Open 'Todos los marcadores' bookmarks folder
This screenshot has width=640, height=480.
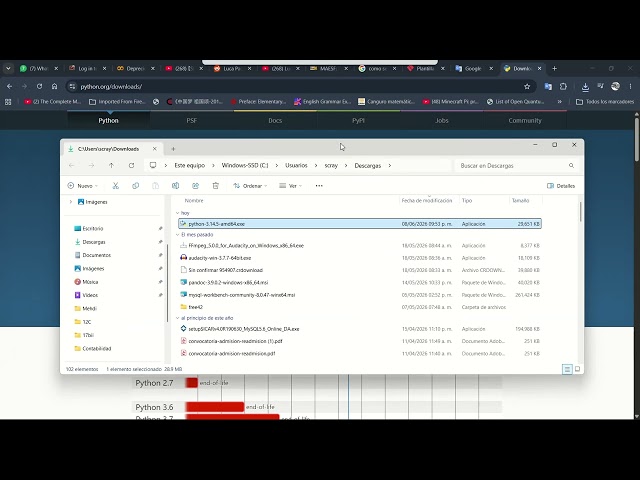tap(605, 102)
